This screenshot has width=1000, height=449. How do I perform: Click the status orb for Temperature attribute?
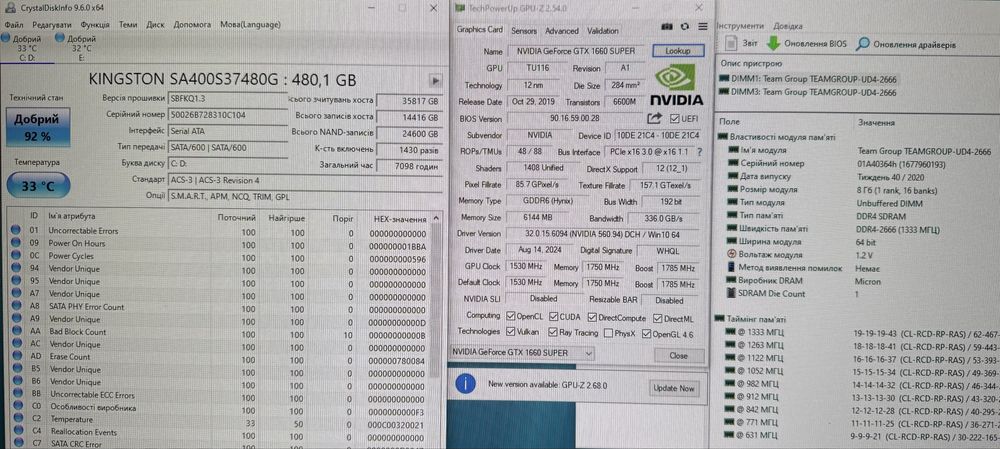click(x=16, y=420)
